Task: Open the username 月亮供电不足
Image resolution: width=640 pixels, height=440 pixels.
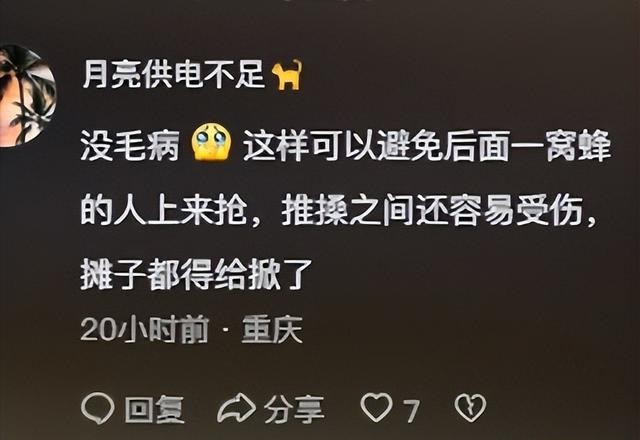Action: pos(174,76)
